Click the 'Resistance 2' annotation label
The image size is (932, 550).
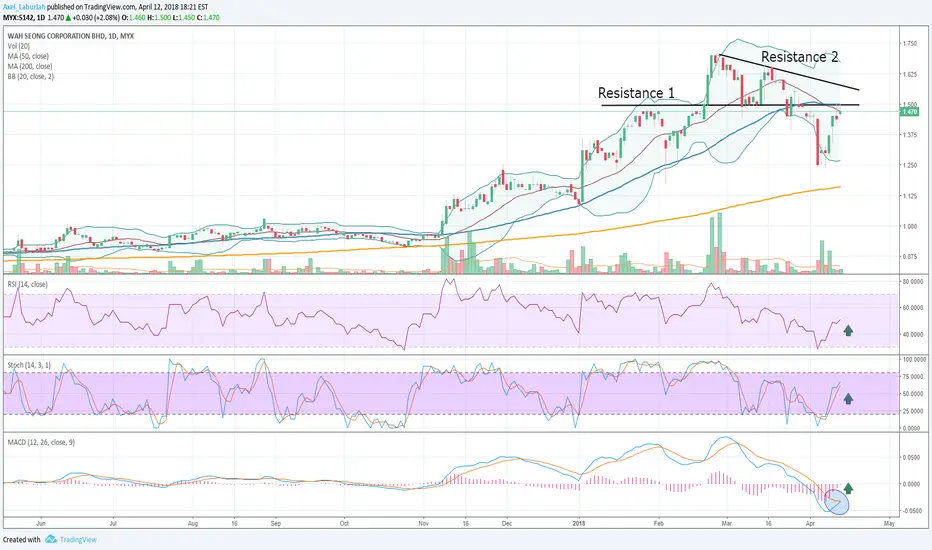pos(799,57)
